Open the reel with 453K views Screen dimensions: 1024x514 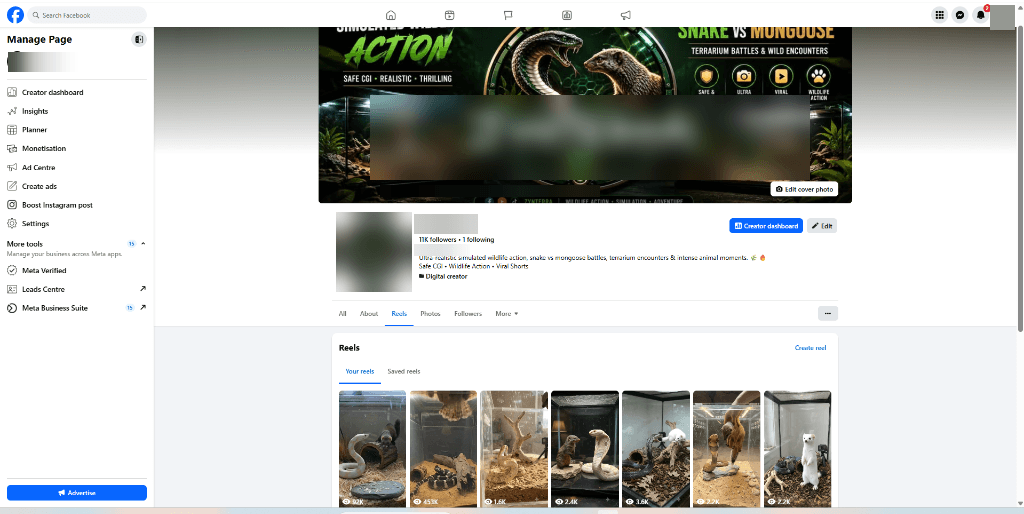443,449
